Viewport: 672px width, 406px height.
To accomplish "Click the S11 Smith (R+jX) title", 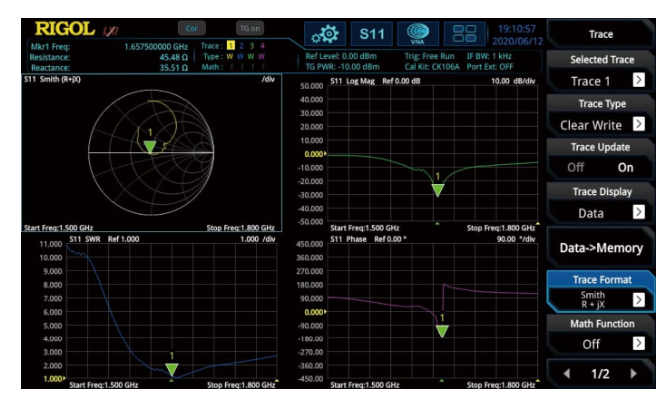I will point(52,79).
